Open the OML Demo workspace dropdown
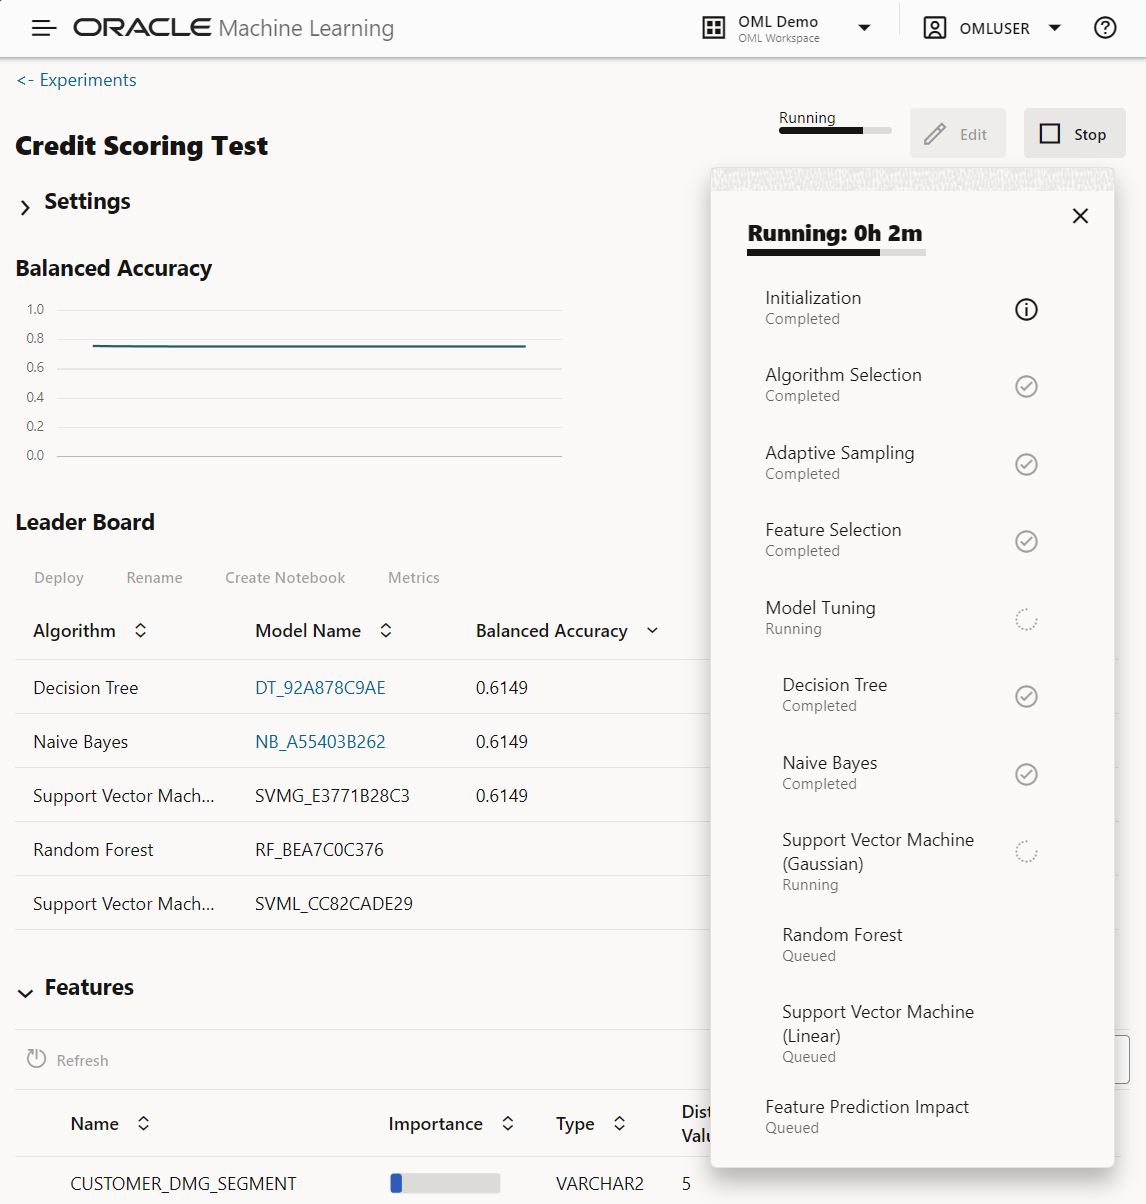The image size is (1146, 1204). click(865, 28)
